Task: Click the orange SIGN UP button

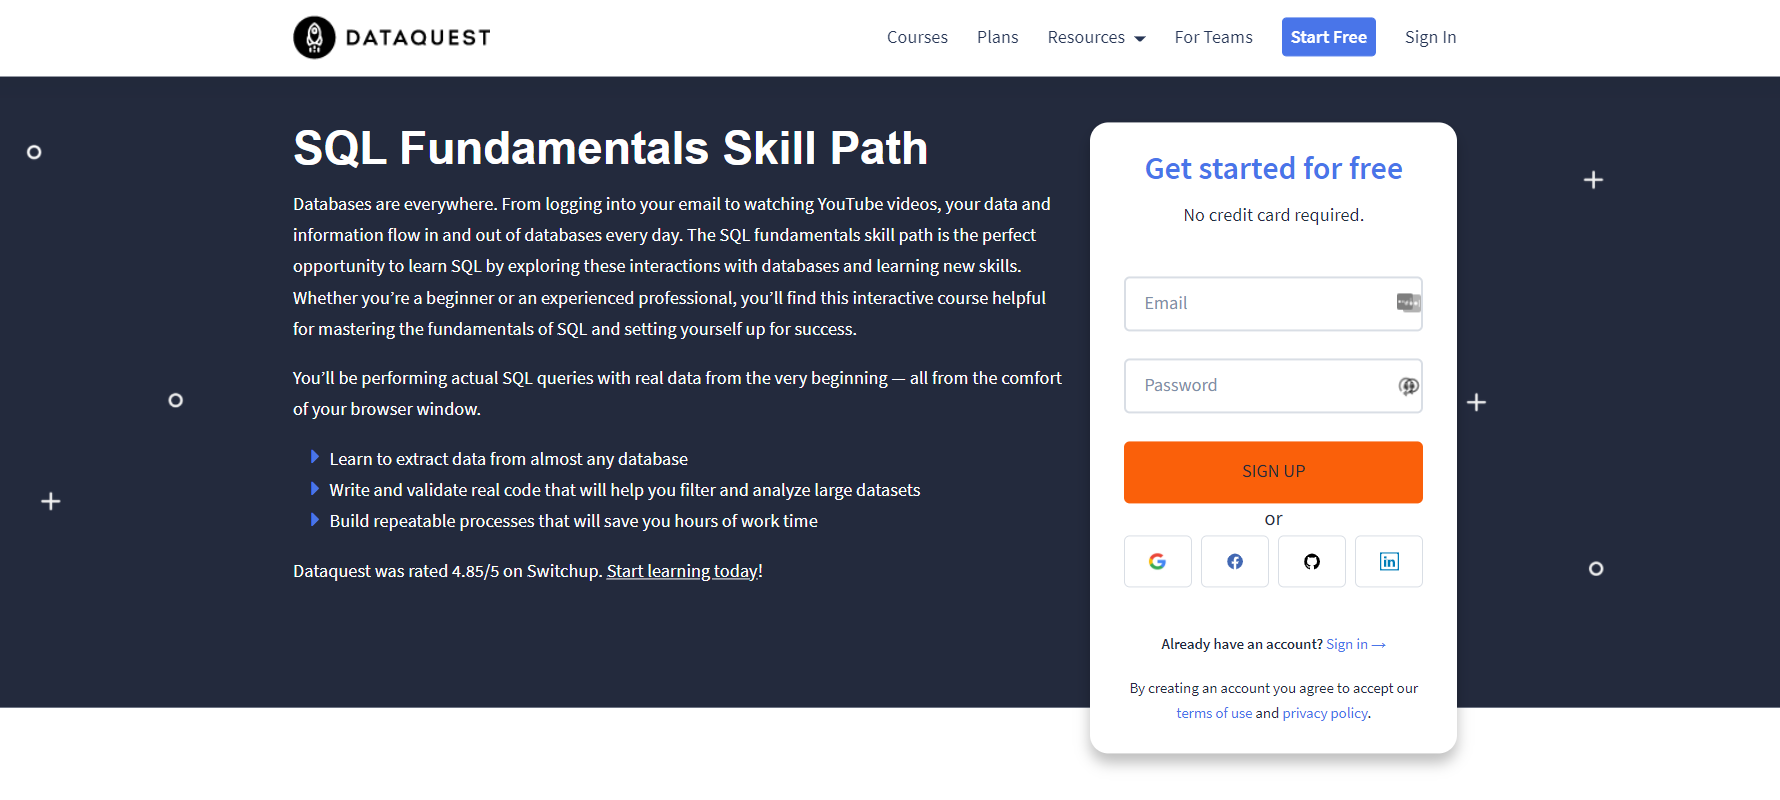Action: pos(1273,472)
